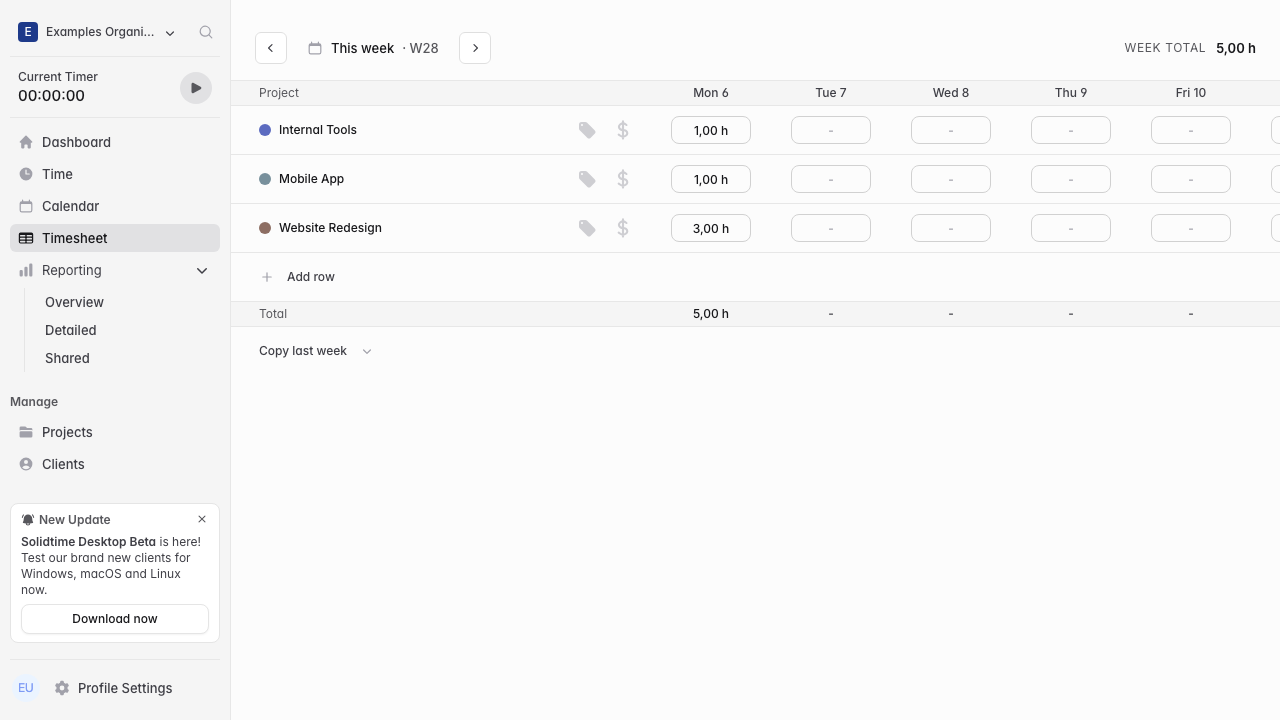Select Timesheet in the sidebar
This screenshot has height=720, width=1280.
click(x=115, y=238)
